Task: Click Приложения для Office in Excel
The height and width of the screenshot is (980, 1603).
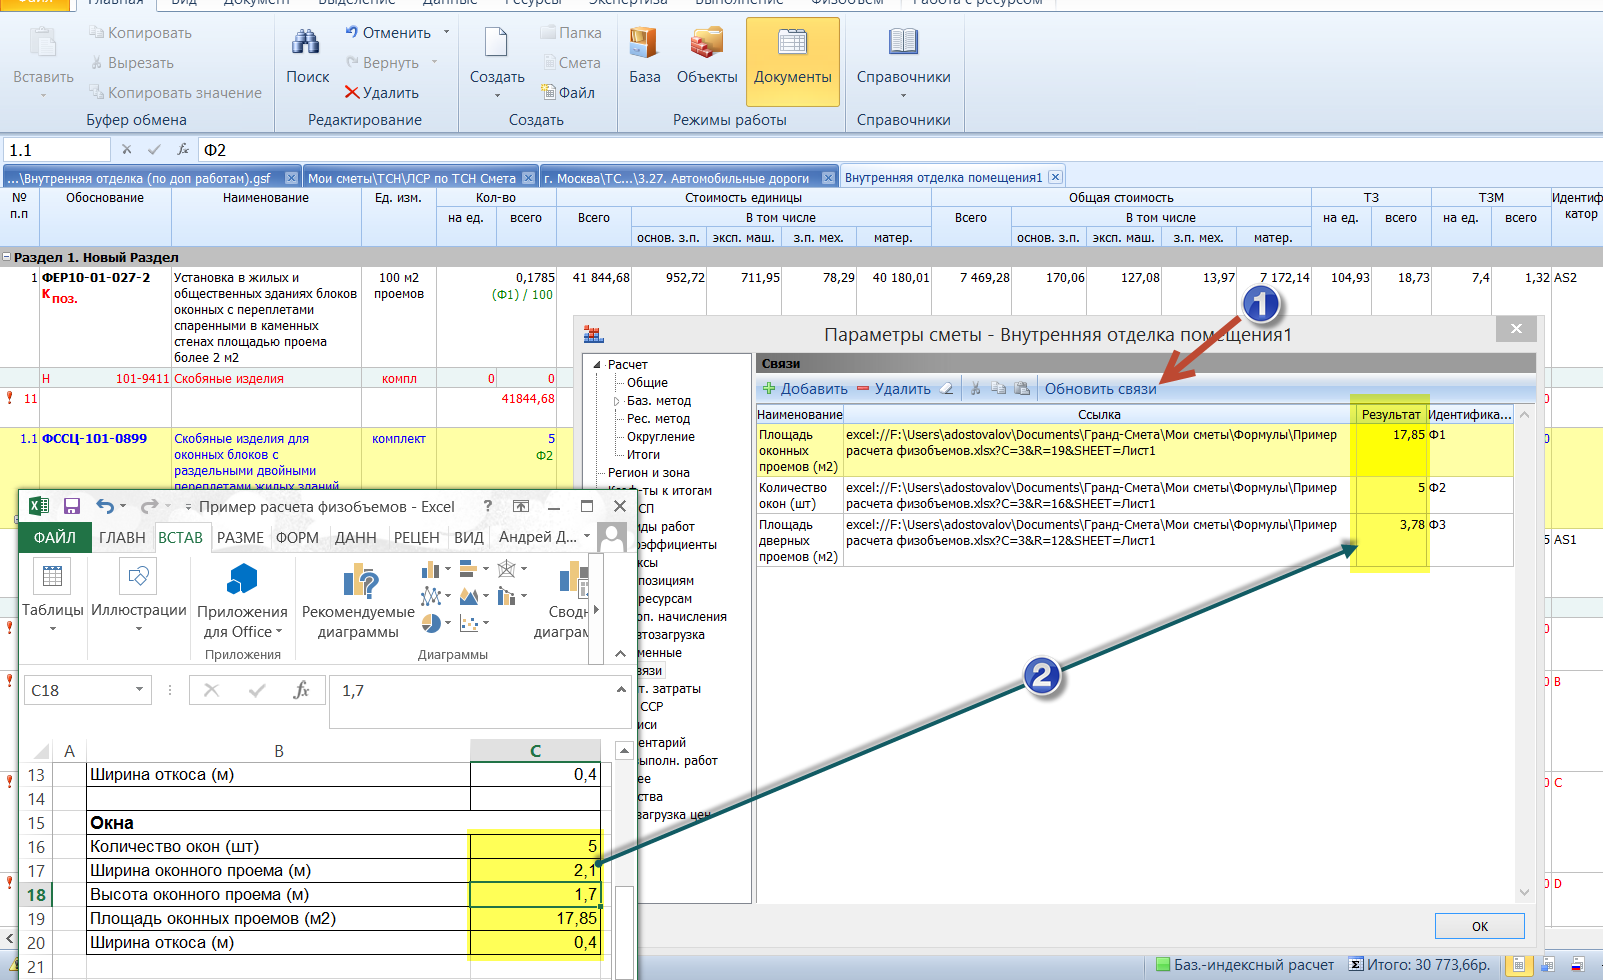Action: (243, 600)
